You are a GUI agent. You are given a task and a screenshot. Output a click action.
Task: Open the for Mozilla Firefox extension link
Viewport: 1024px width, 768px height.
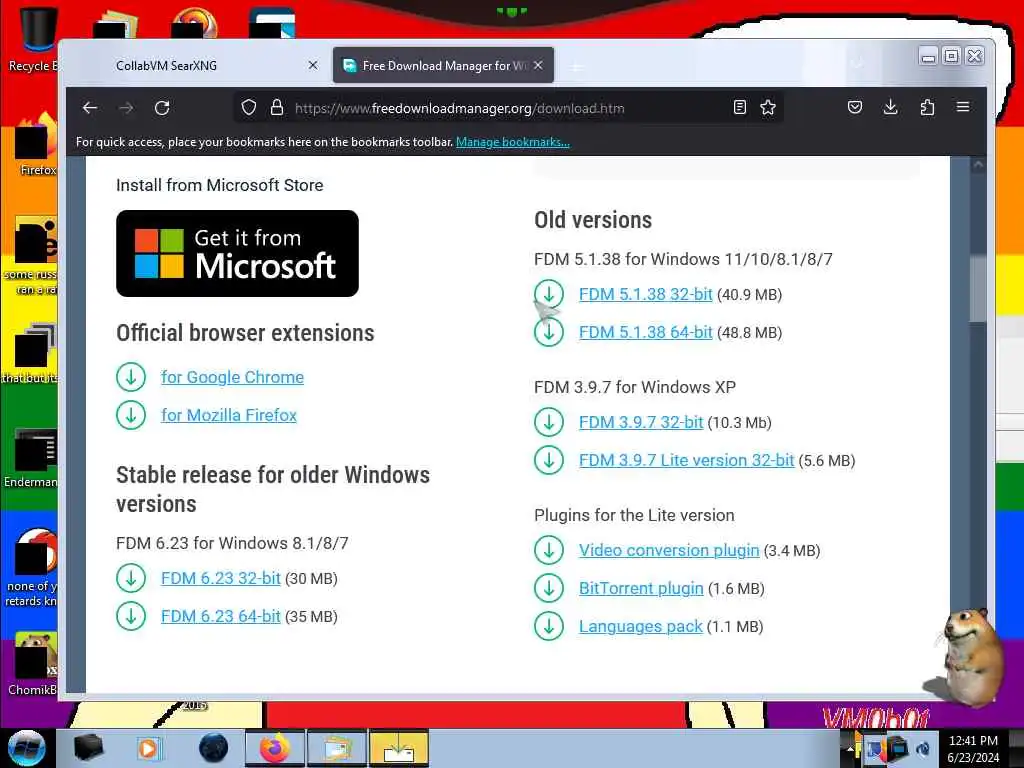[x=229, y=415]
